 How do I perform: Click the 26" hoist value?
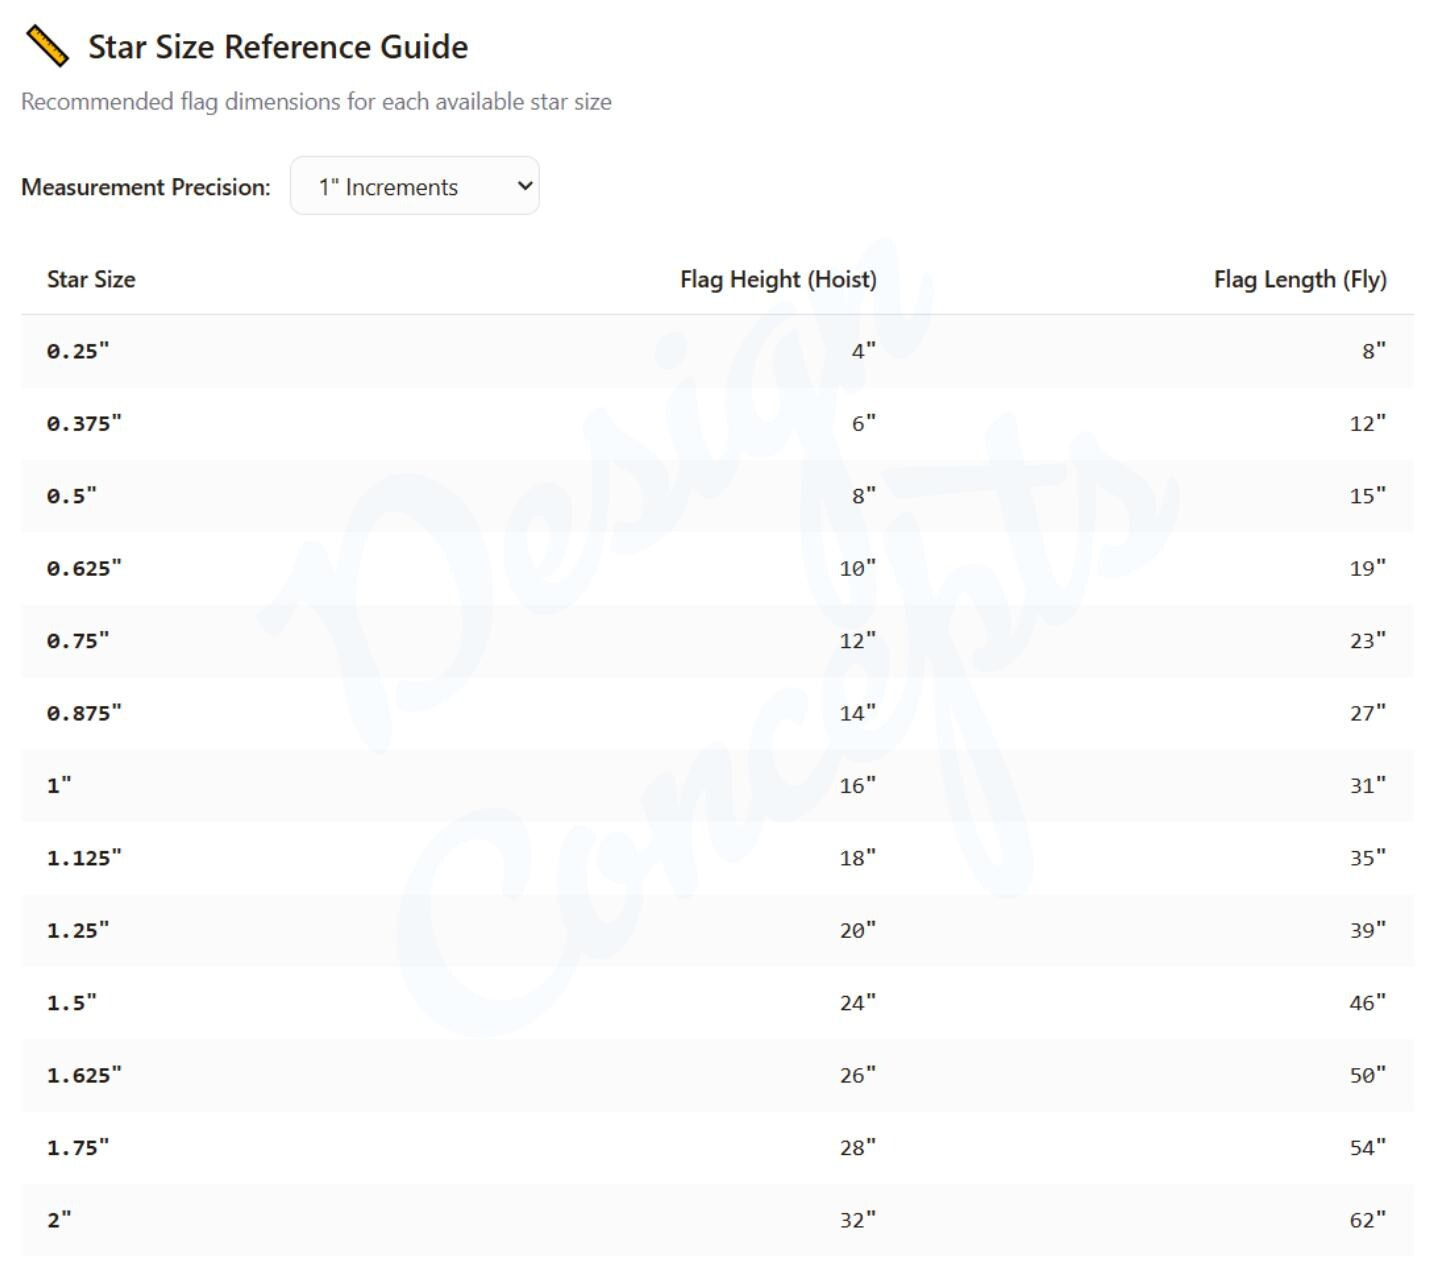(858, 1075)
